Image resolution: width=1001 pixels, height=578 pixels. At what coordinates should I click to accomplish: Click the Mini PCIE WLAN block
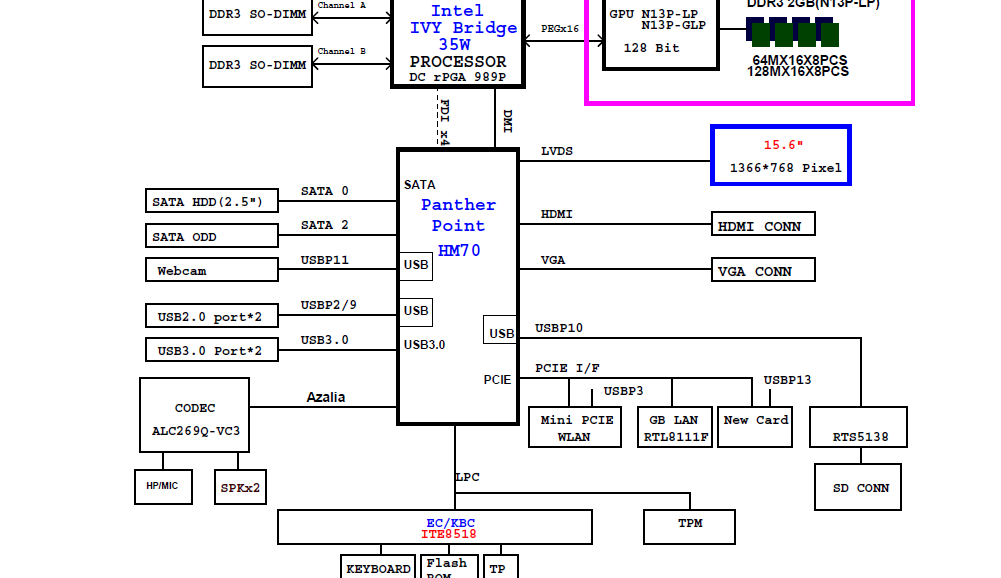[575, 427]
